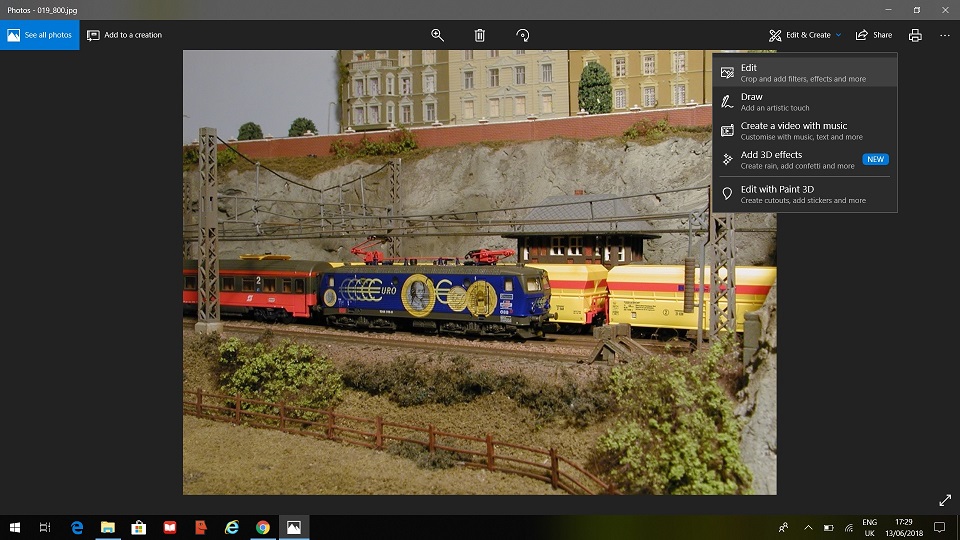
Task: Rotate the photo using rotate icon
Action: click(522, 35)
